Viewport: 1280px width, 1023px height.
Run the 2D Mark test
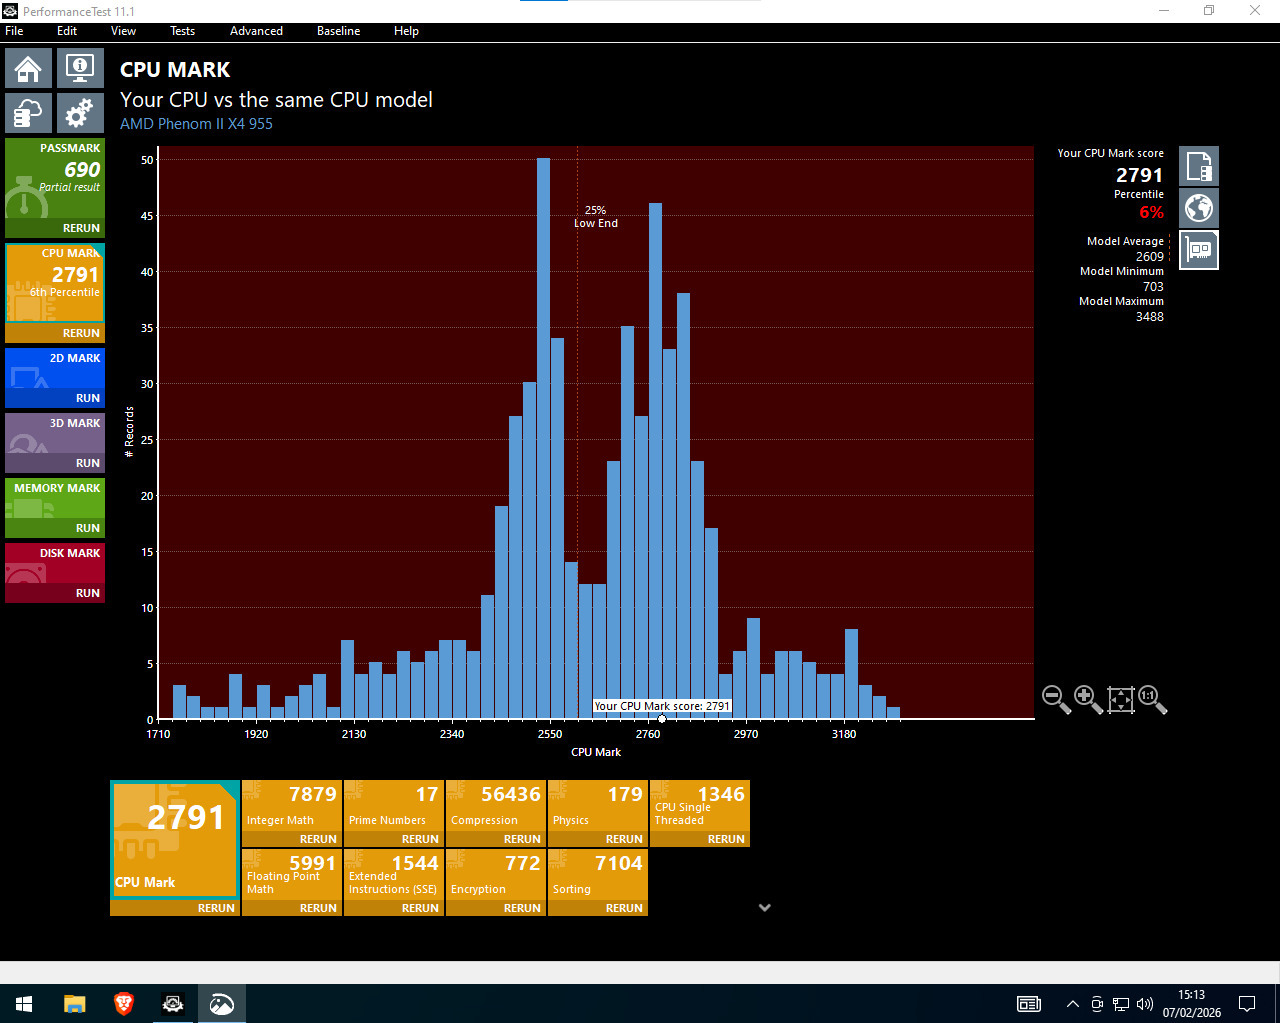click(88, 398)
